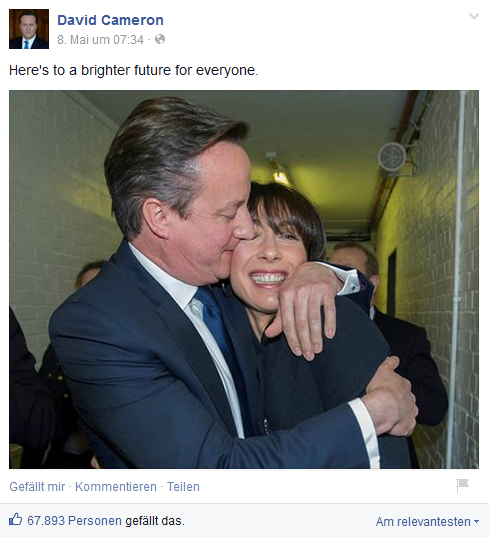The height and width of the screenshot is (537, 489).
Task: Click the profile picture thumbnail
Action: [x=29, y=29]
